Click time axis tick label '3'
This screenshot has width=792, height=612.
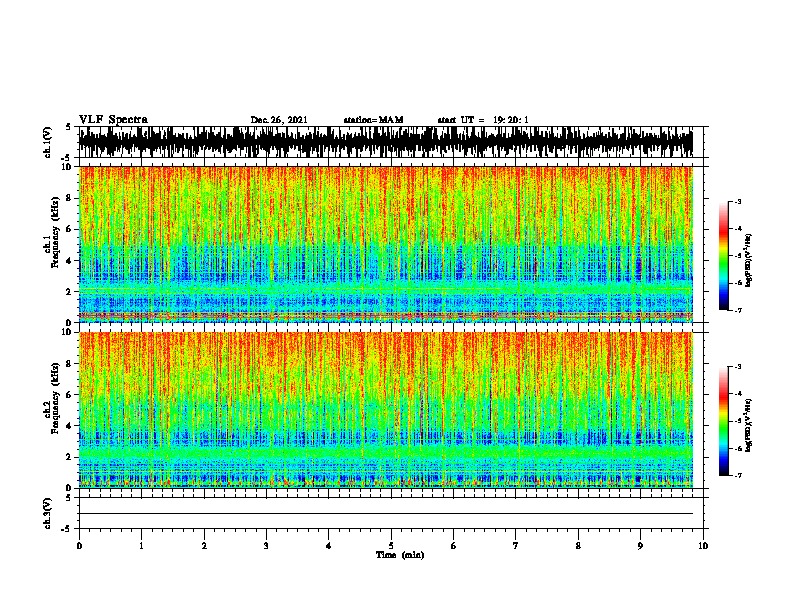(266, 546)
